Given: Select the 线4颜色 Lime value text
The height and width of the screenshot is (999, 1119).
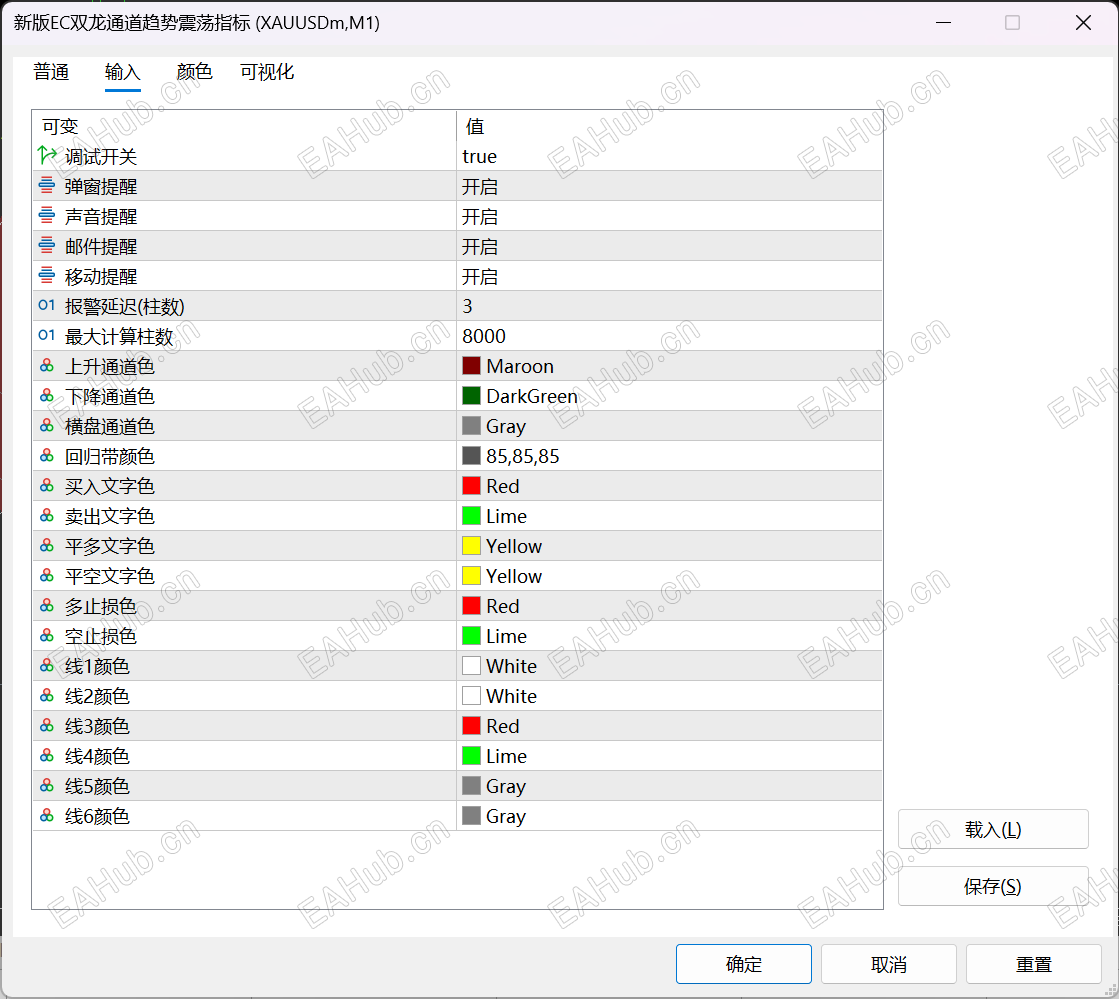Looking at the screenshot, I should click(x=507, y=756).
